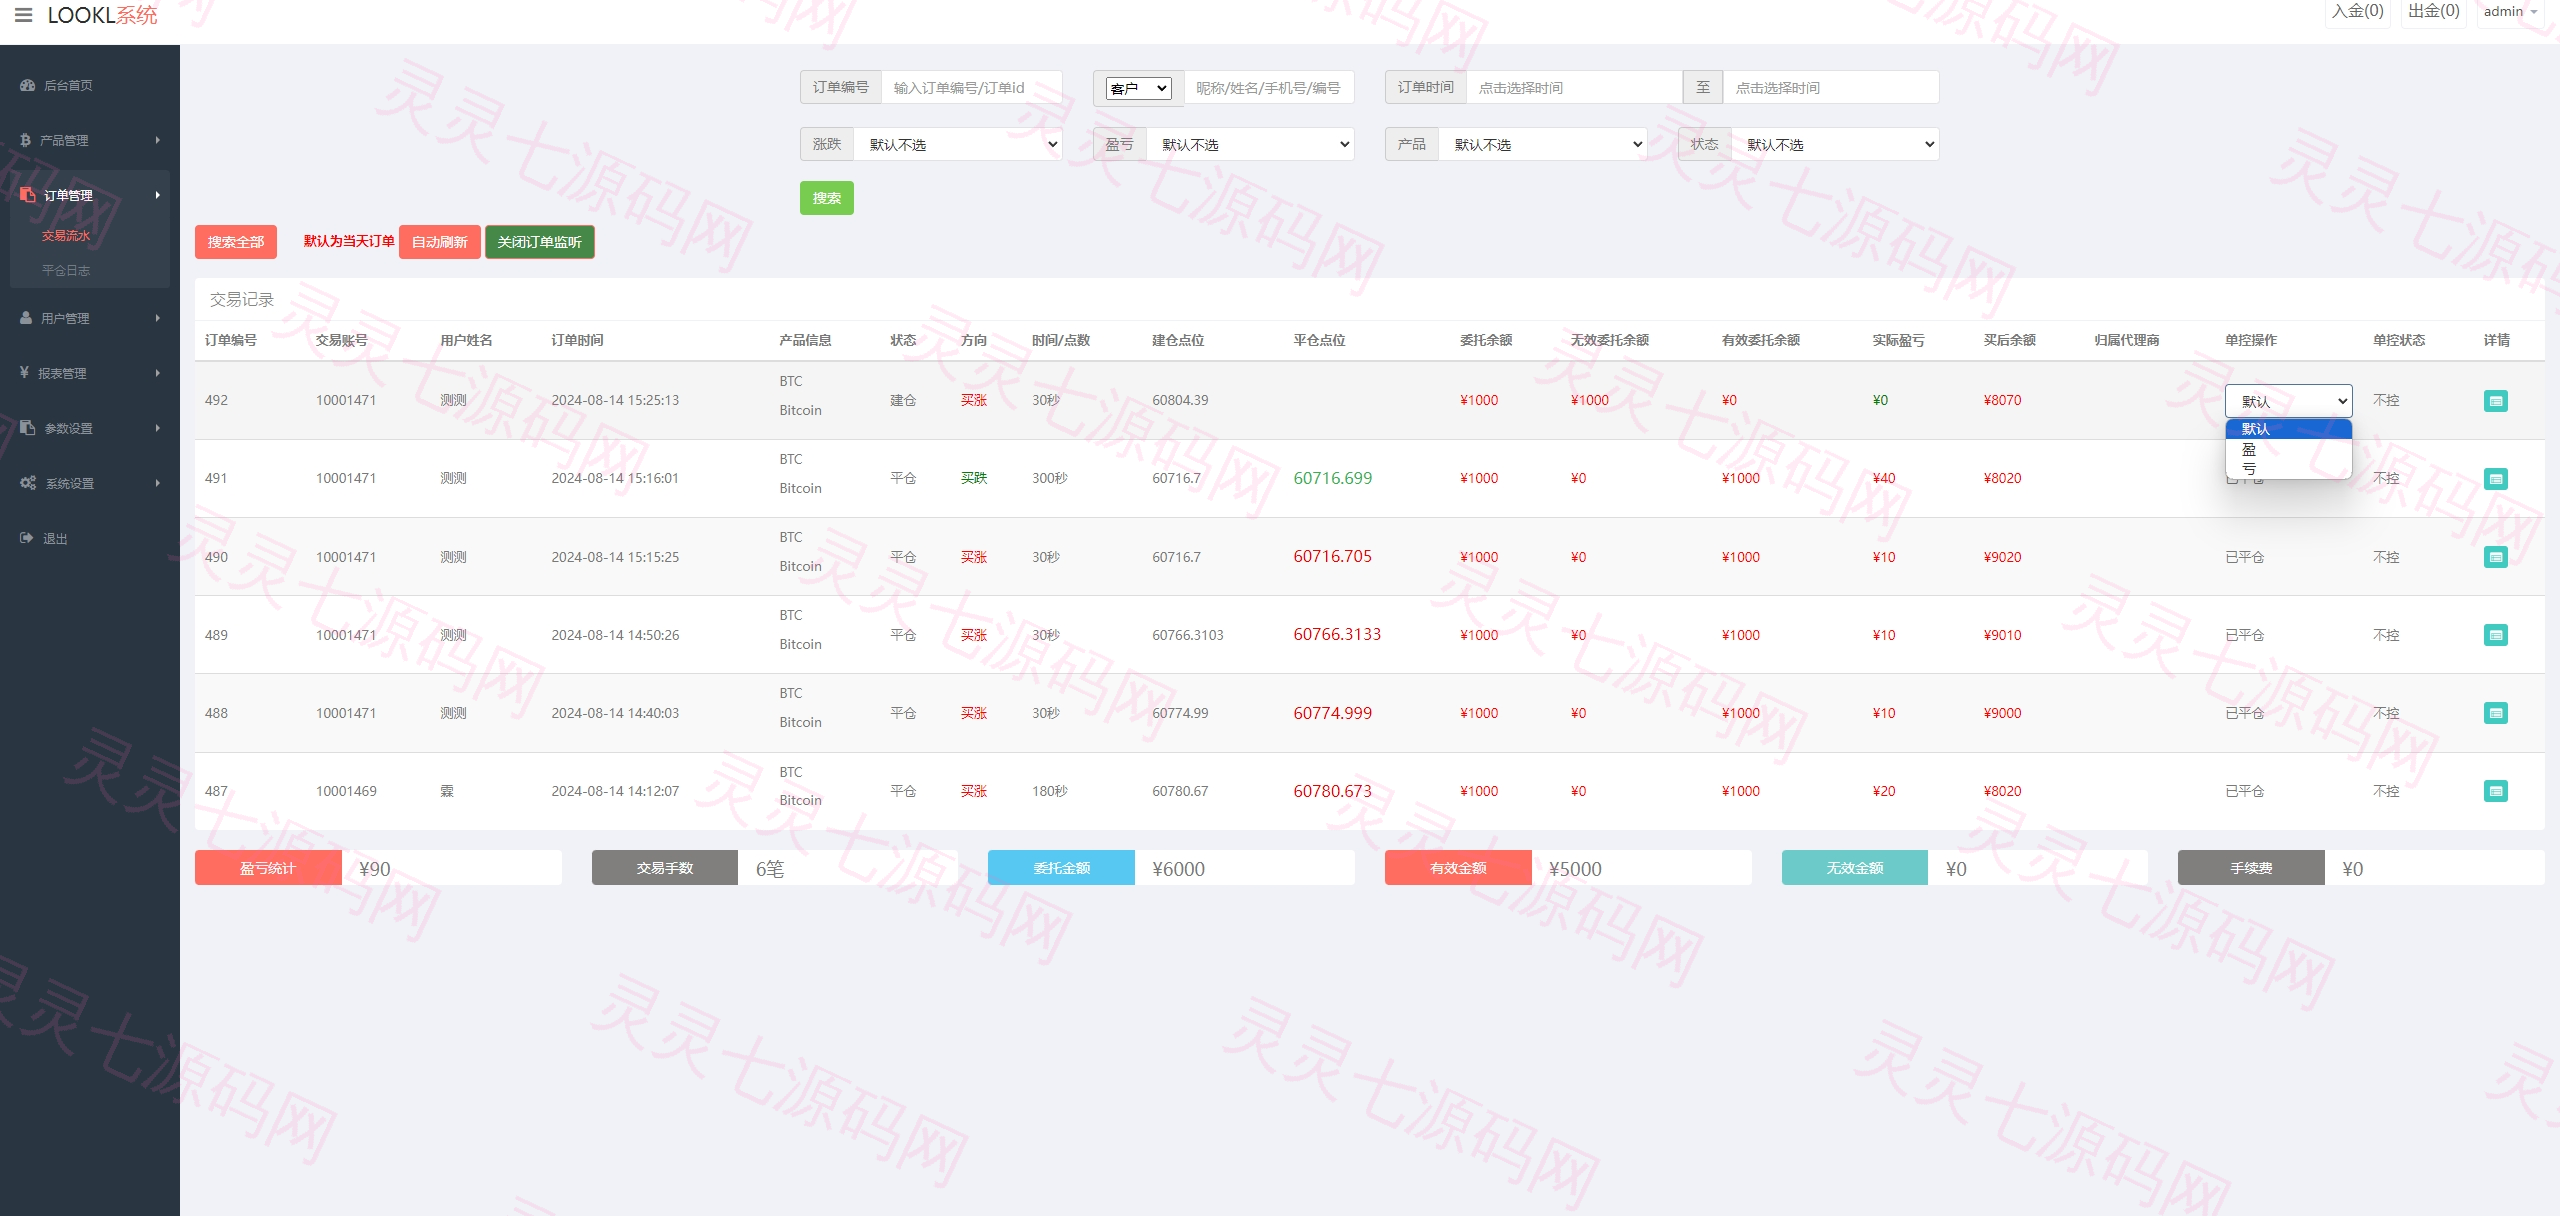2560x1216 pixels.
Task: Open 交易流水 submenu item
Action: pyautogui.click(x=66, y=236)
